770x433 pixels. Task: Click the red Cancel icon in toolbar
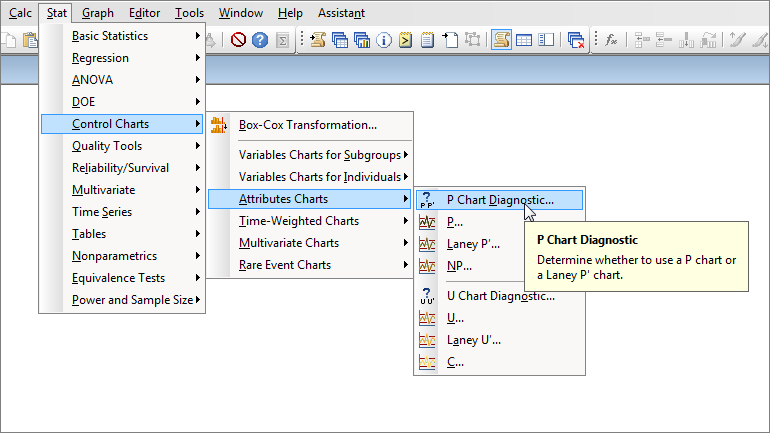239,40
